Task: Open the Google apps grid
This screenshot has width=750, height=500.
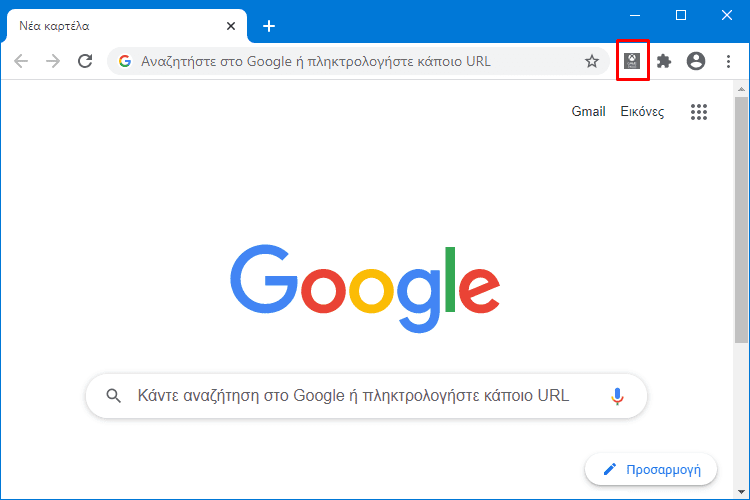Action: coord(699,112)
